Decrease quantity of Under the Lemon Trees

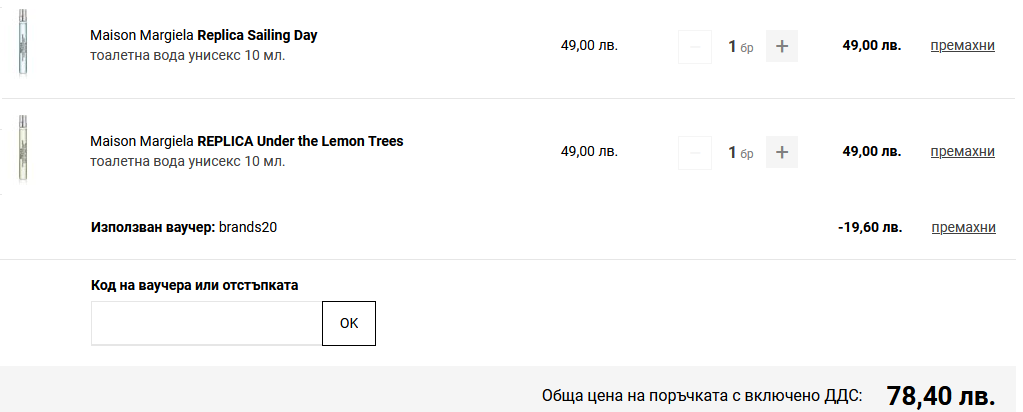point(695,152)
